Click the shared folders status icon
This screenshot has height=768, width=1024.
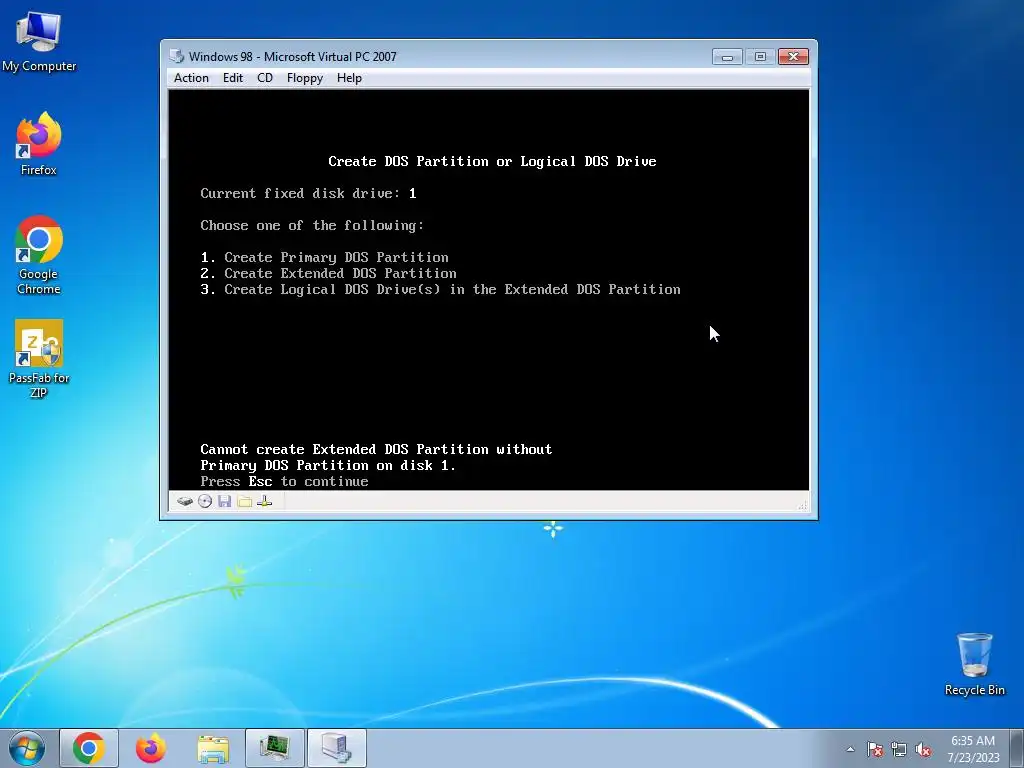coord(245,502)
